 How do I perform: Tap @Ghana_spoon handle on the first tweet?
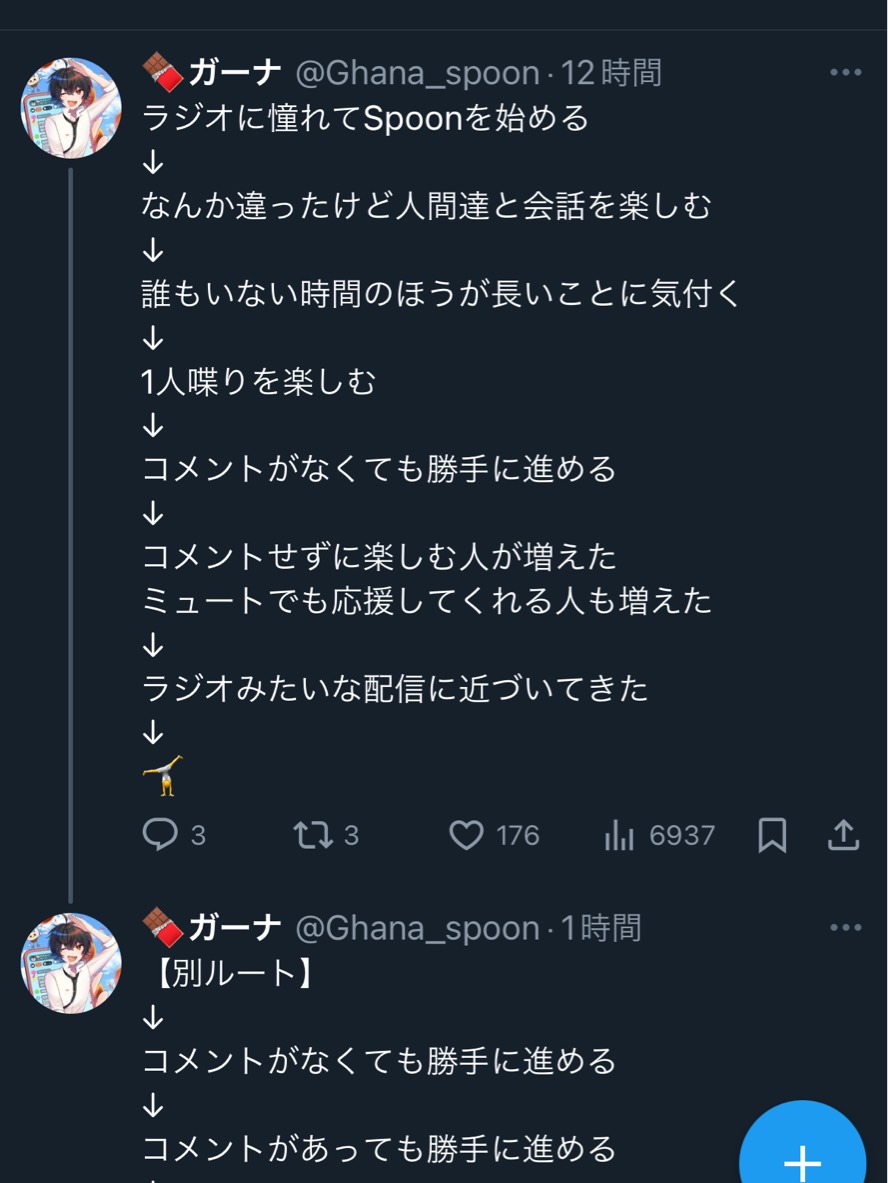[x=417, y=72]
